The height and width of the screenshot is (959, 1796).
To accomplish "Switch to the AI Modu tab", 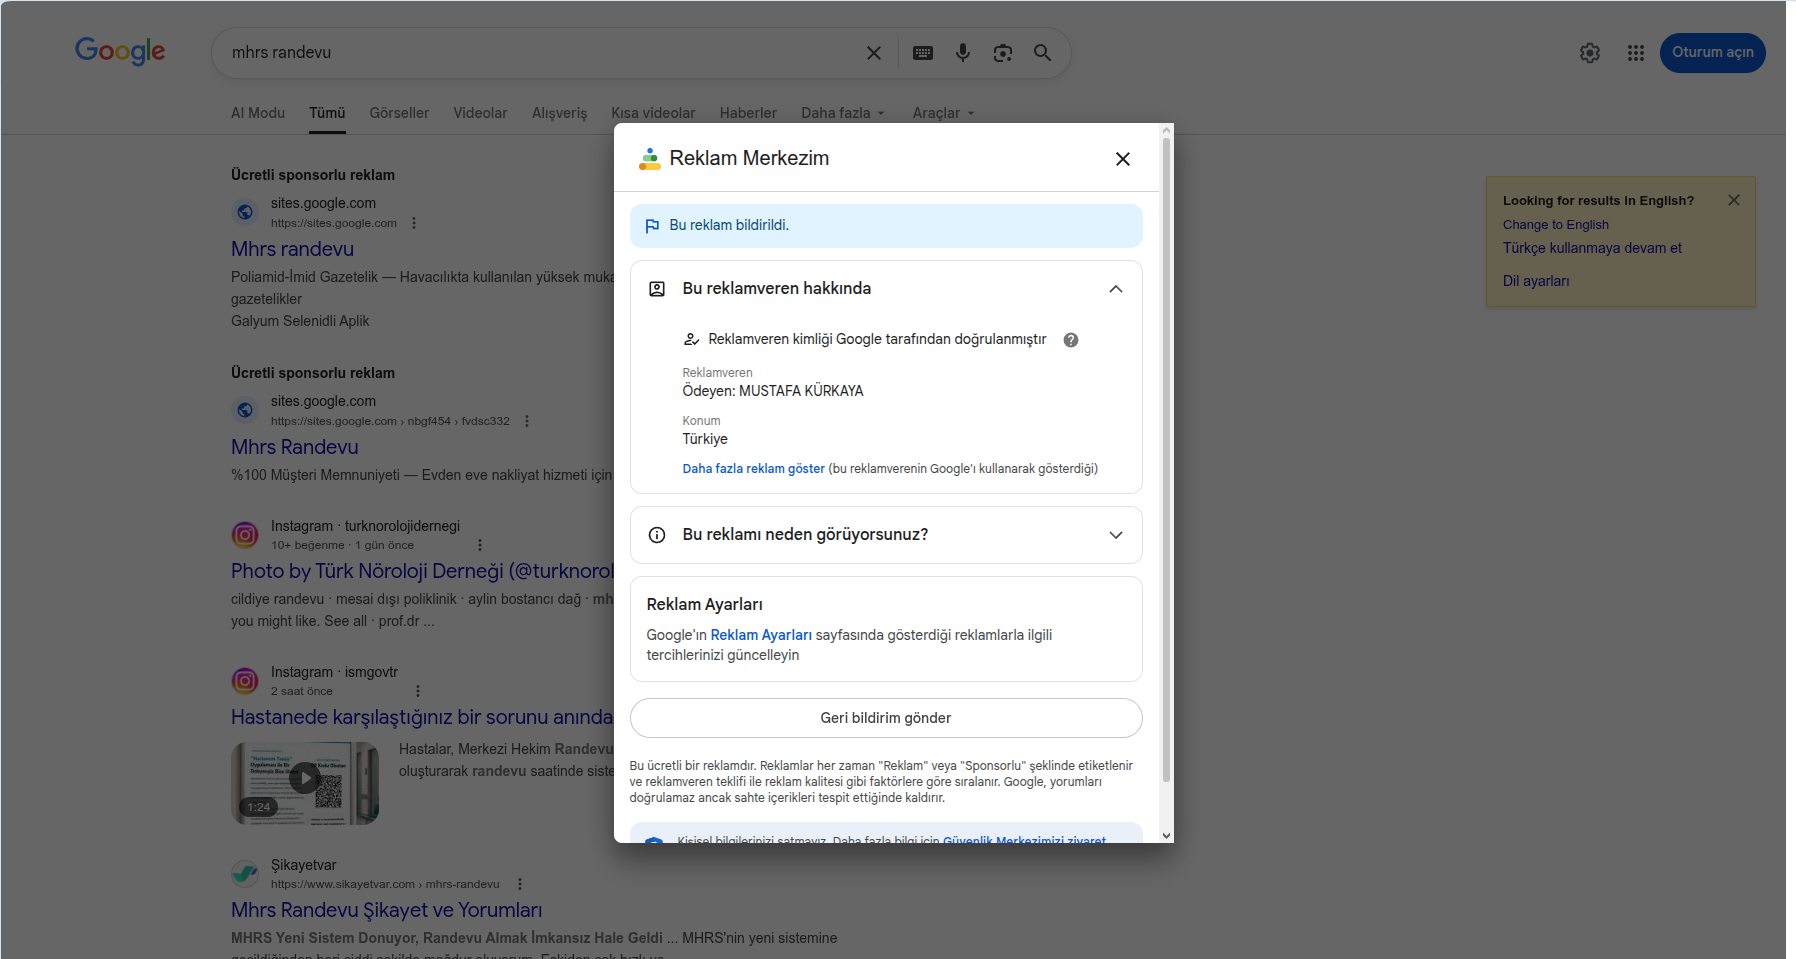I will pyautogui.click(x=258, y=113).
